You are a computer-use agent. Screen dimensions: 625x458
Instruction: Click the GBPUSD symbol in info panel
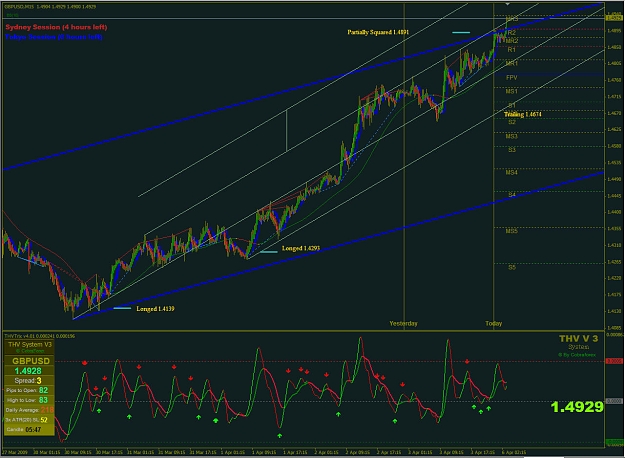pyautogui.click(x=31, y=361)
